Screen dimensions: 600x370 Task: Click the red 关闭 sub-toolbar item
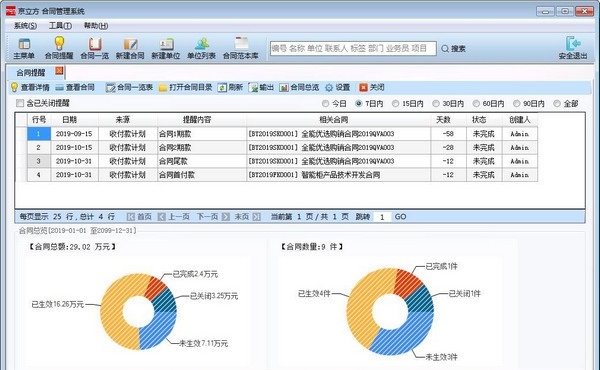tap(372, 88)
